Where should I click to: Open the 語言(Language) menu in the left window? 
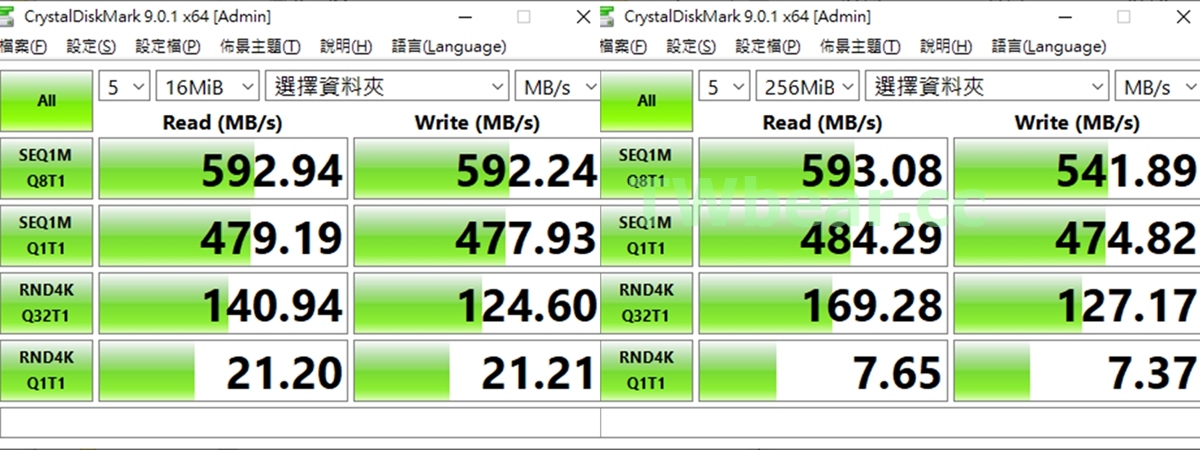[449, 47]
